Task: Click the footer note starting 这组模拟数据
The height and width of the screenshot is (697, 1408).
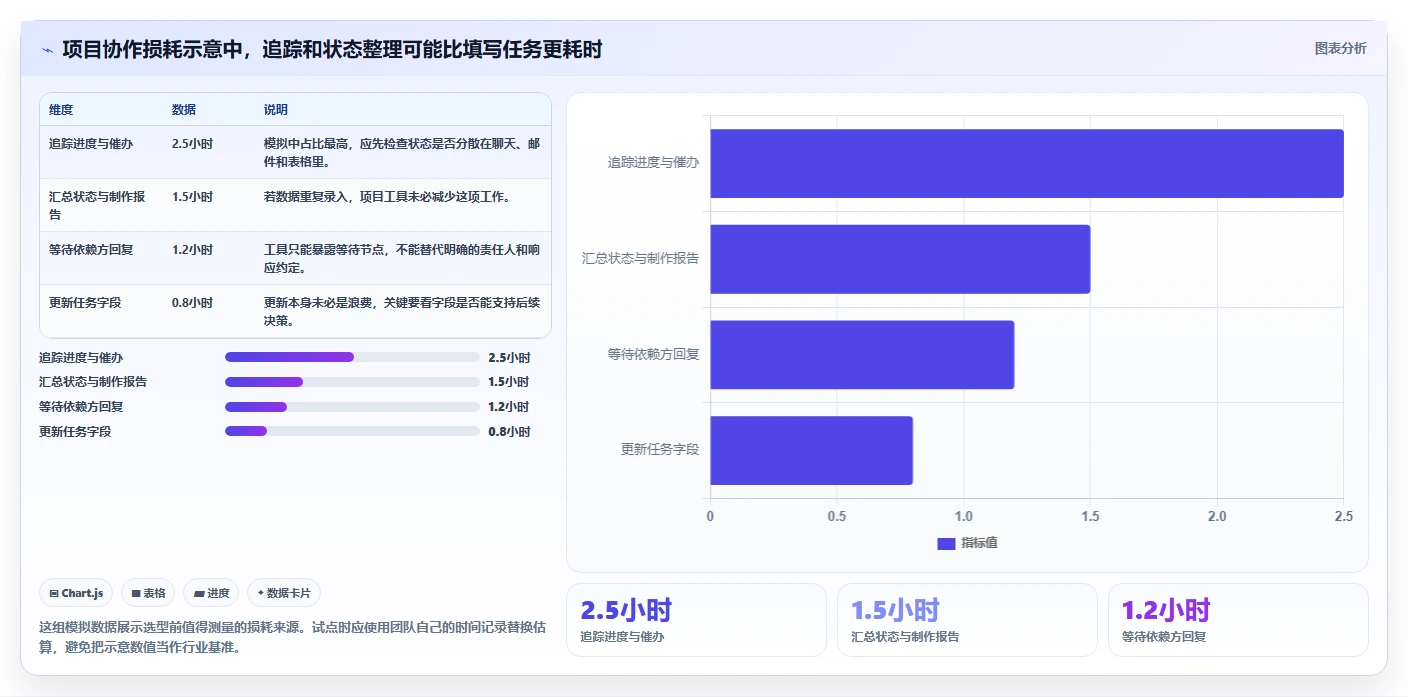Action: pos(293,637)
